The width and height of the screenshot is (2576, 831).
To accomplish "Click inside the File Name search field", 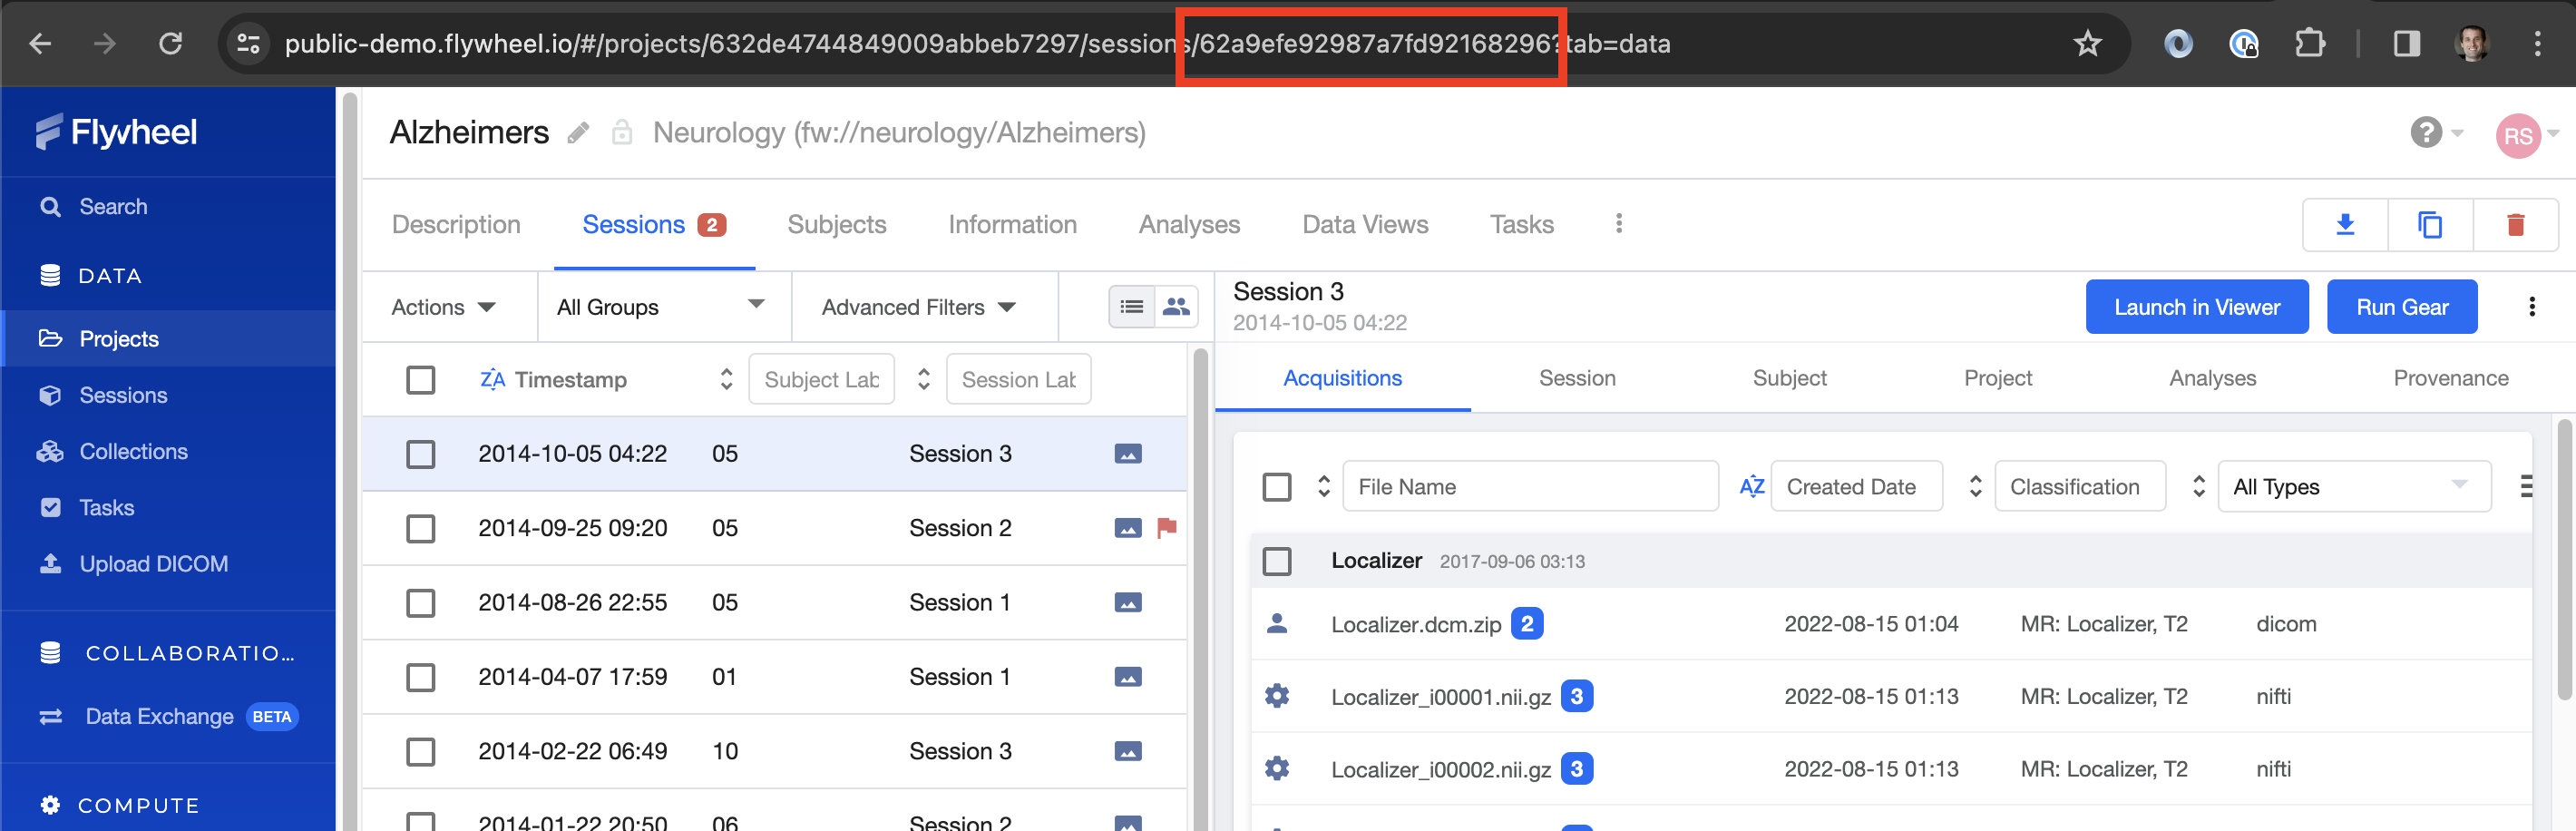I will (x=1530, y=487).
